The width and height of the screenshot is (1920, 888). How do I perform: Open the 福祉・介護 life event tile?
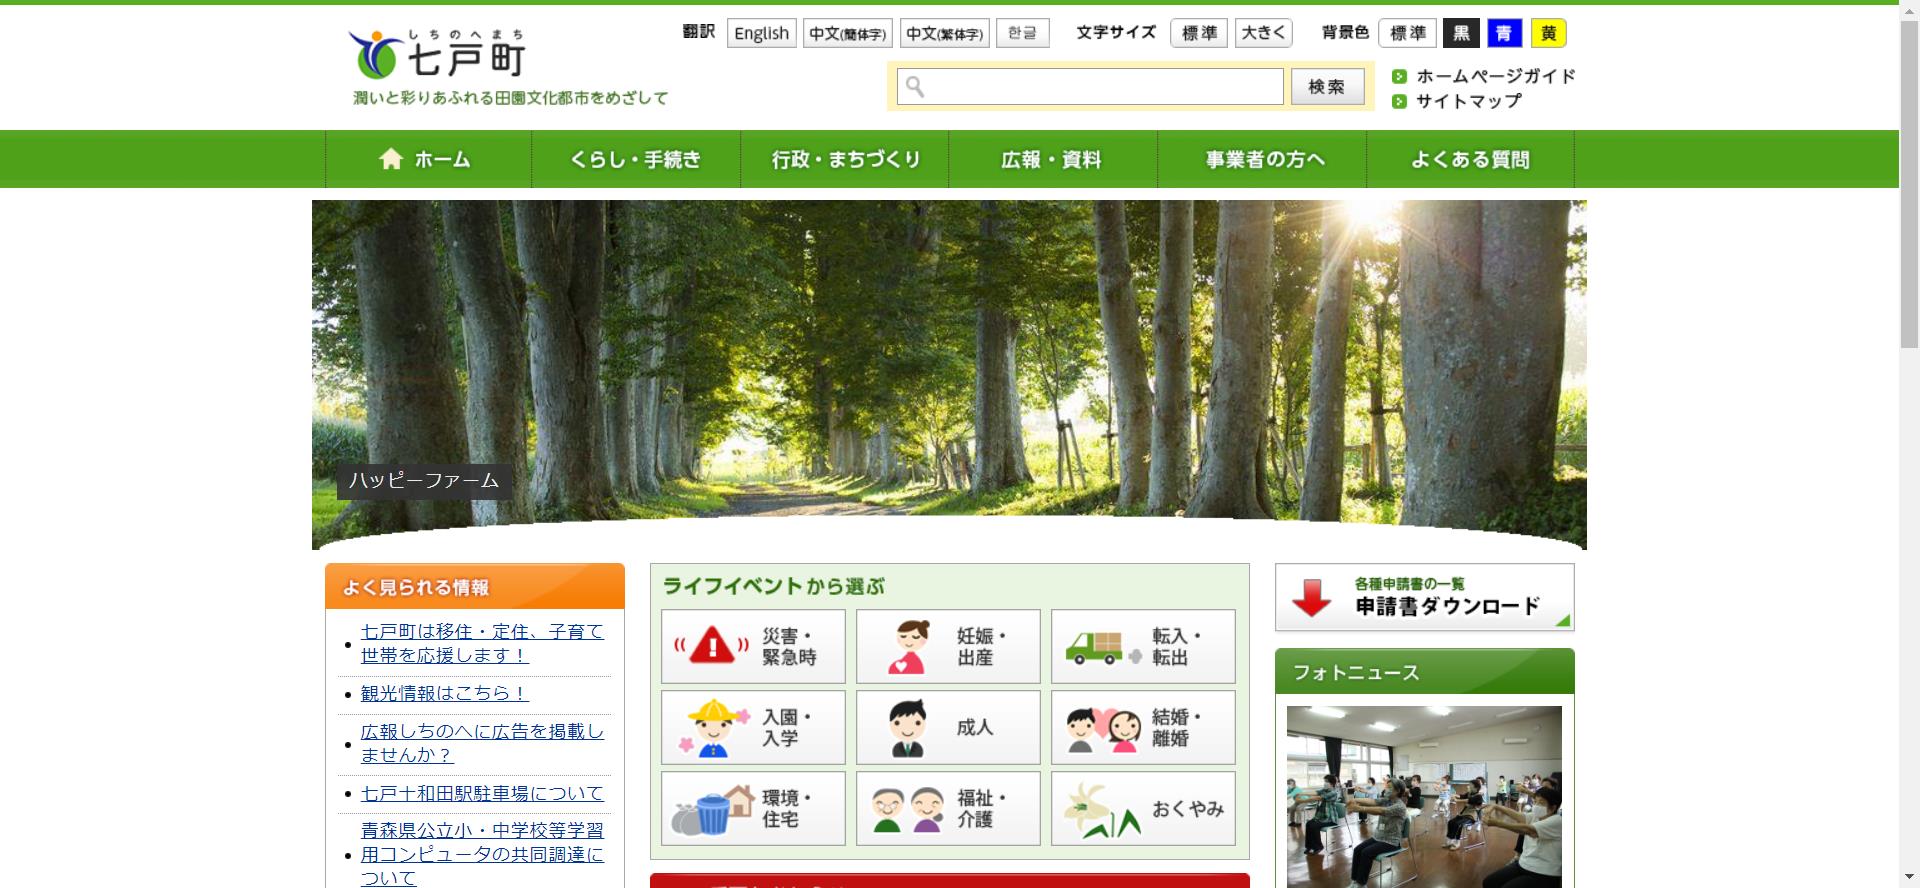pos(948,809)
